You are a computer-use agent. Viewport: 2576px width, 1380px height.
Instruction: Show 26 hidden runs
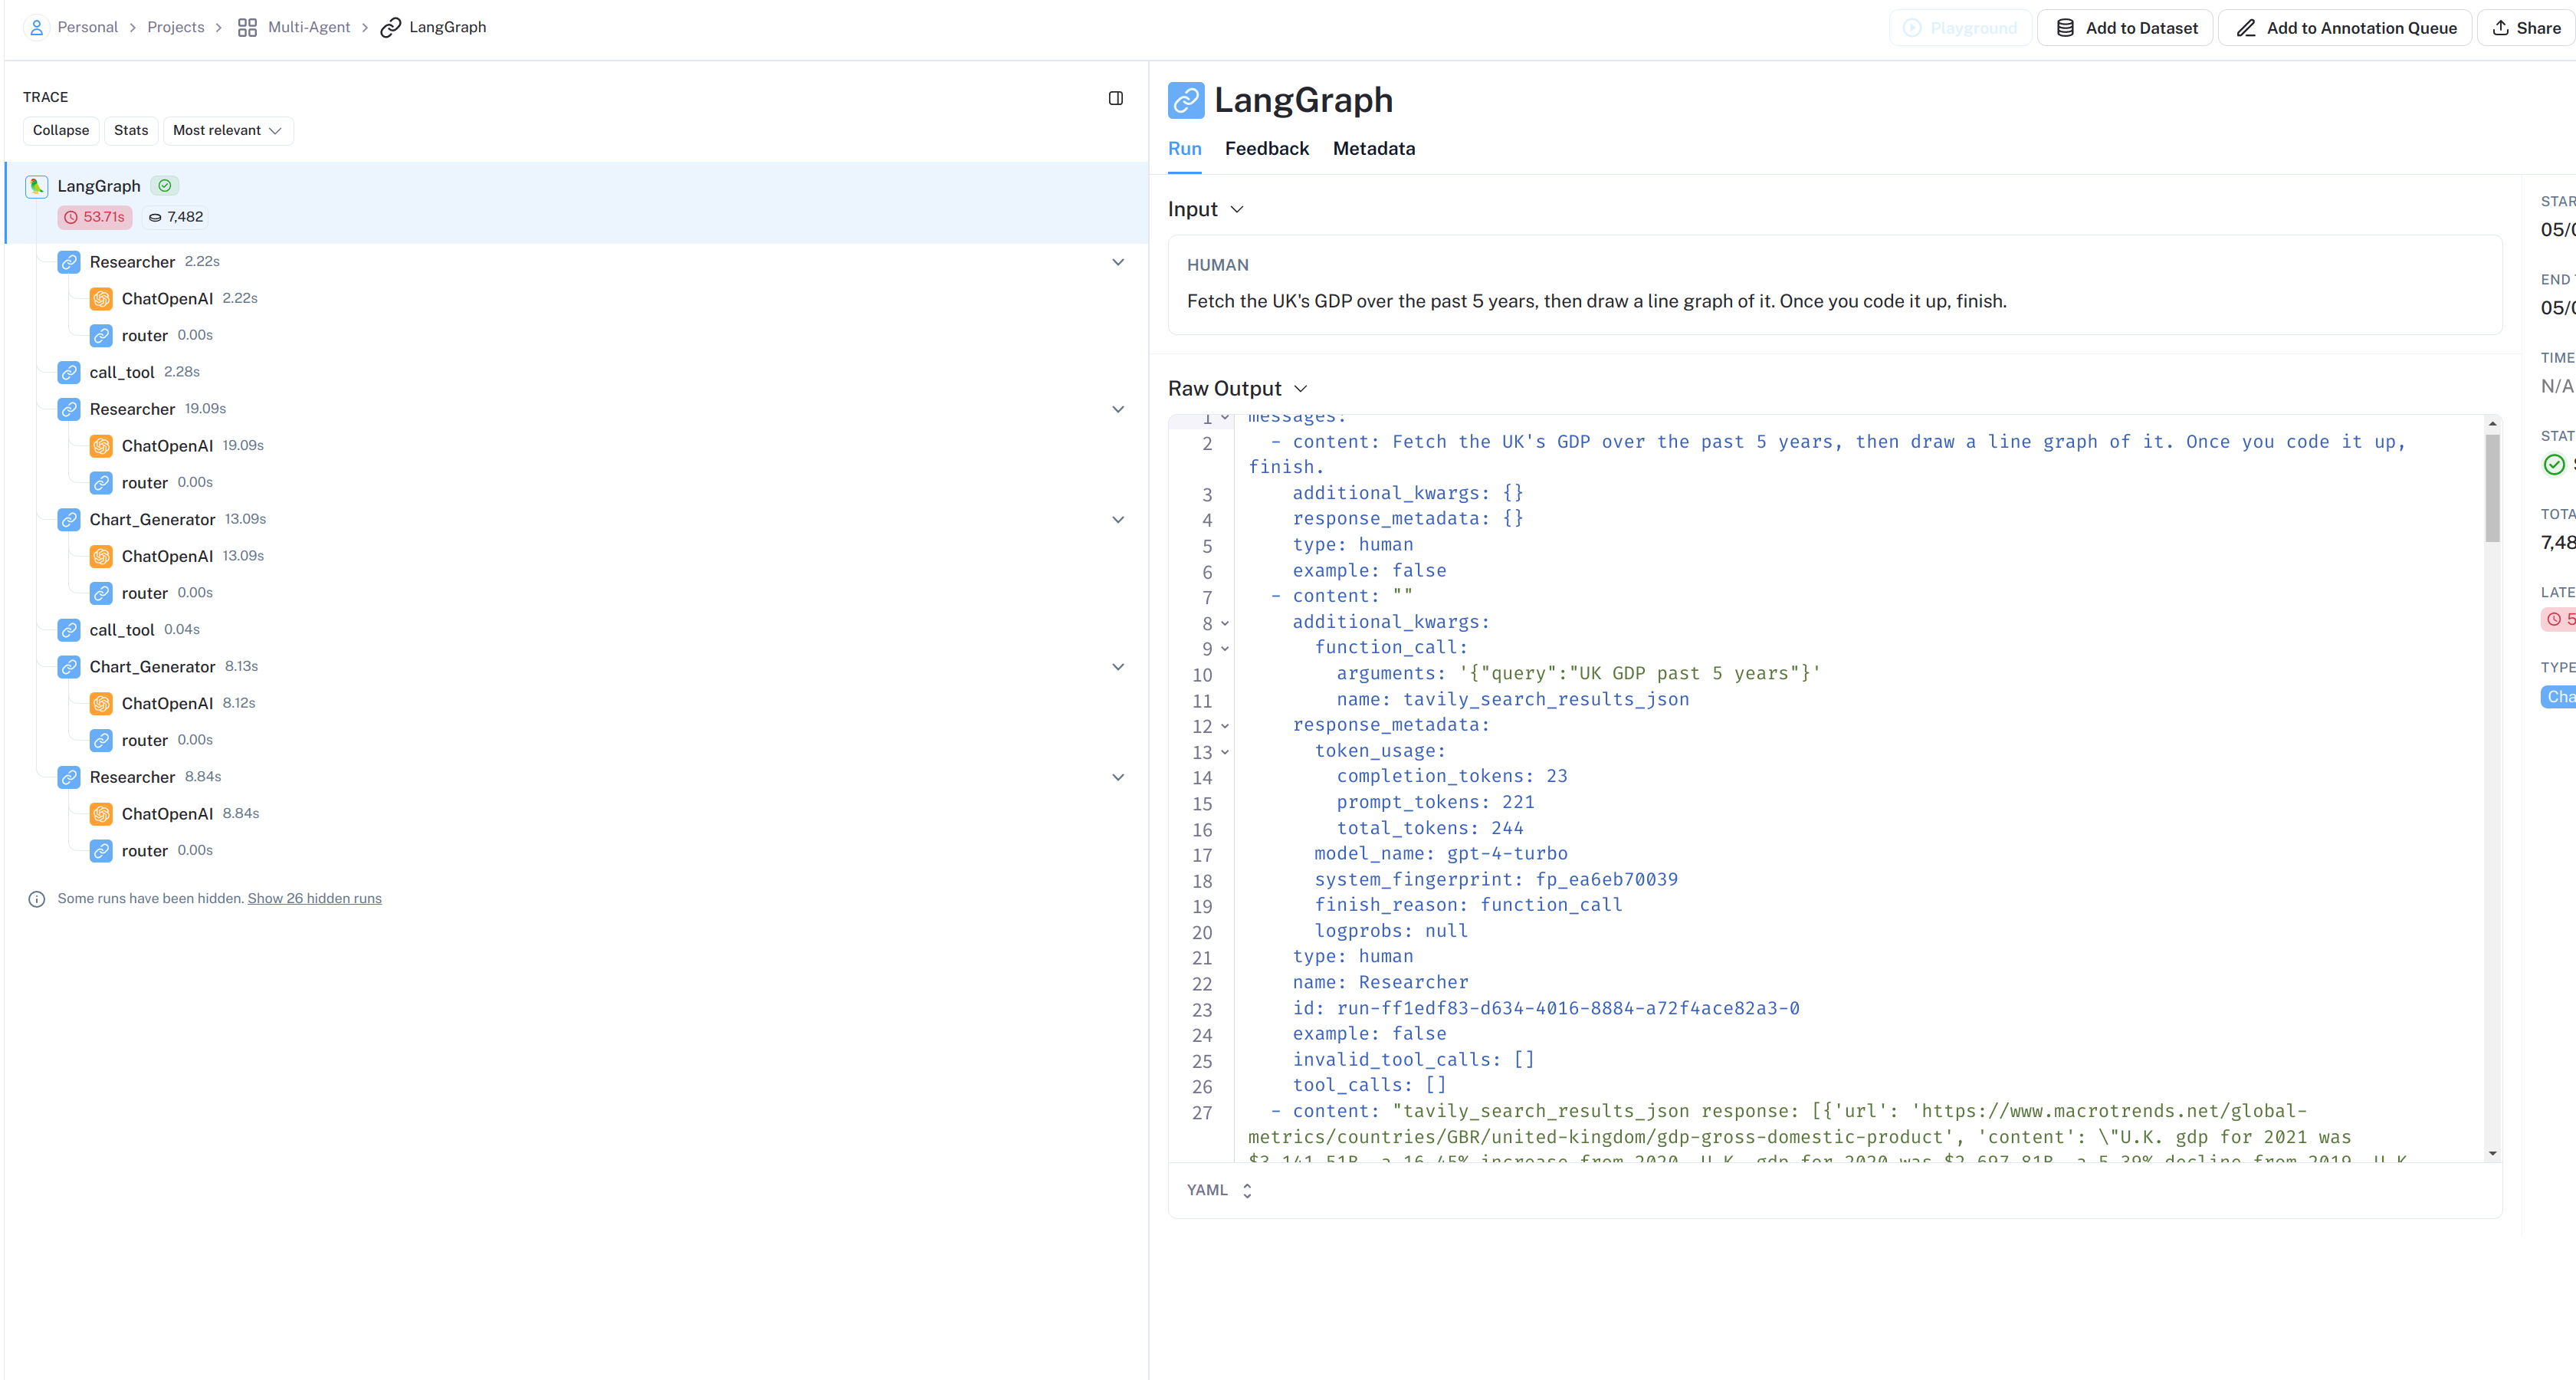pyautogui.click(x=314, y=898)
